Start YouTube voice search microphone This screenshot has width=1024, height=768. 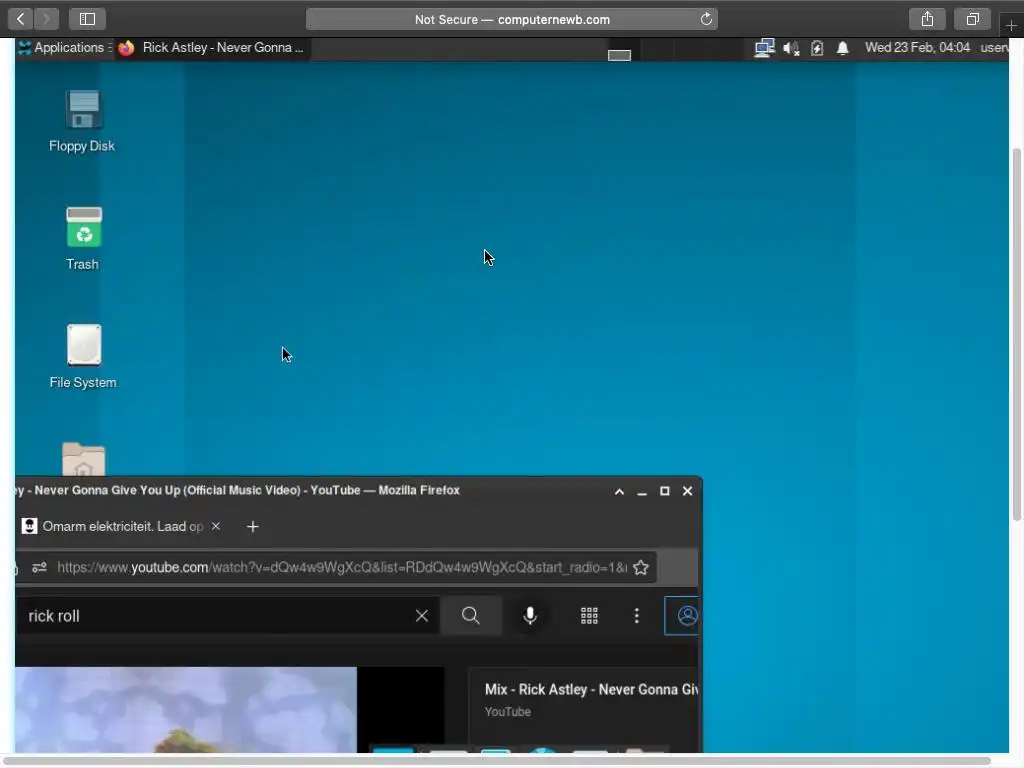[x=530, y=616]
